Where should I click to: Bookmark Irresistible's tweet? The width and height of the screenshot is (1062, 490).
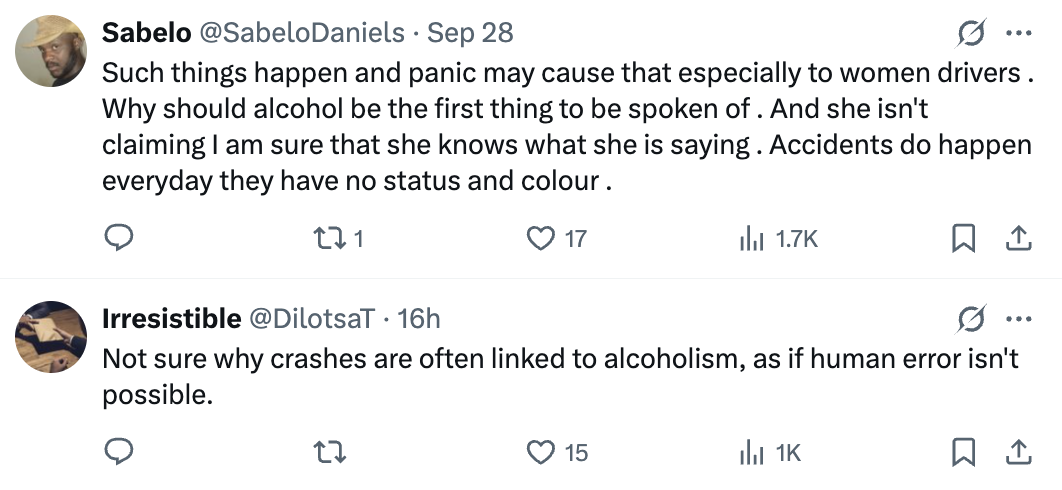[x=963, y=452]
